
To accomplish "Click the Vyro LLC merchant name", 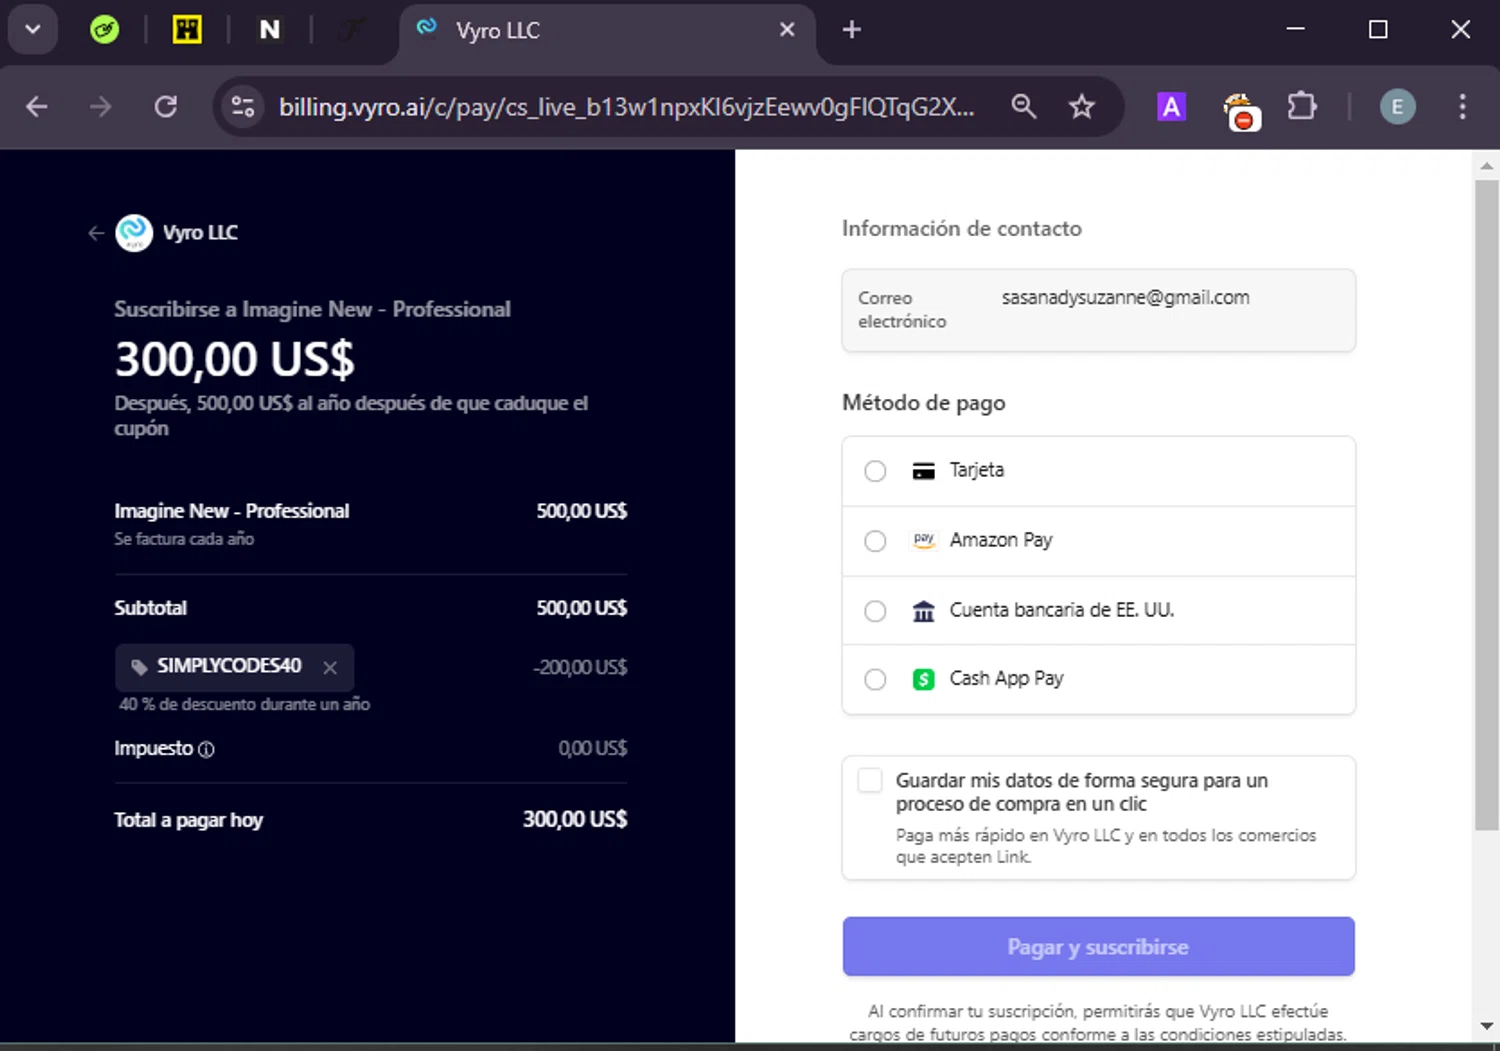I will click(200, 232).
